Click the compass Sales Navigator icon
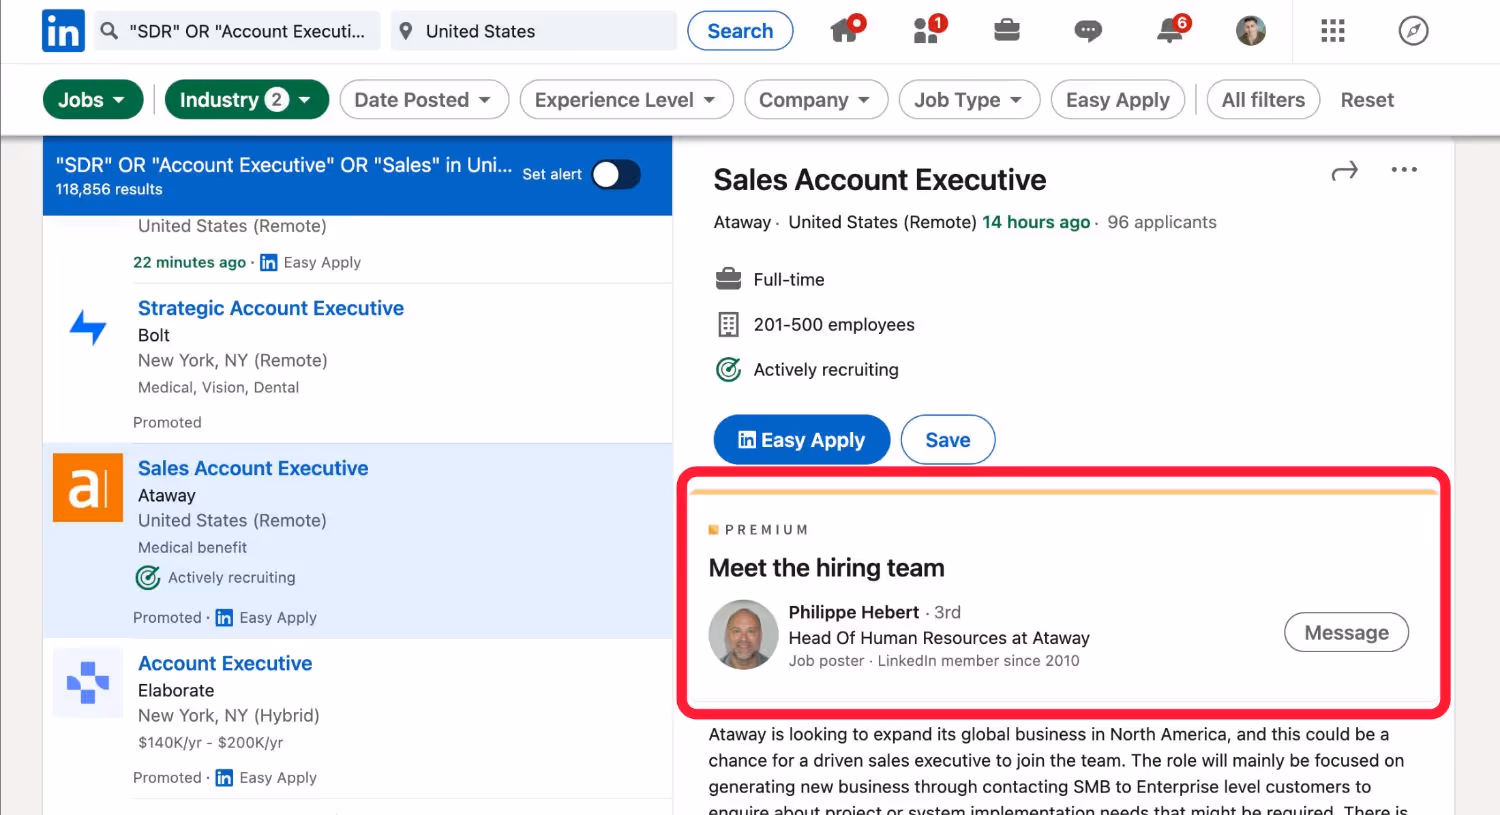Image resolution: width=1500 pixels, height=815 pixels. point(1413,31)
